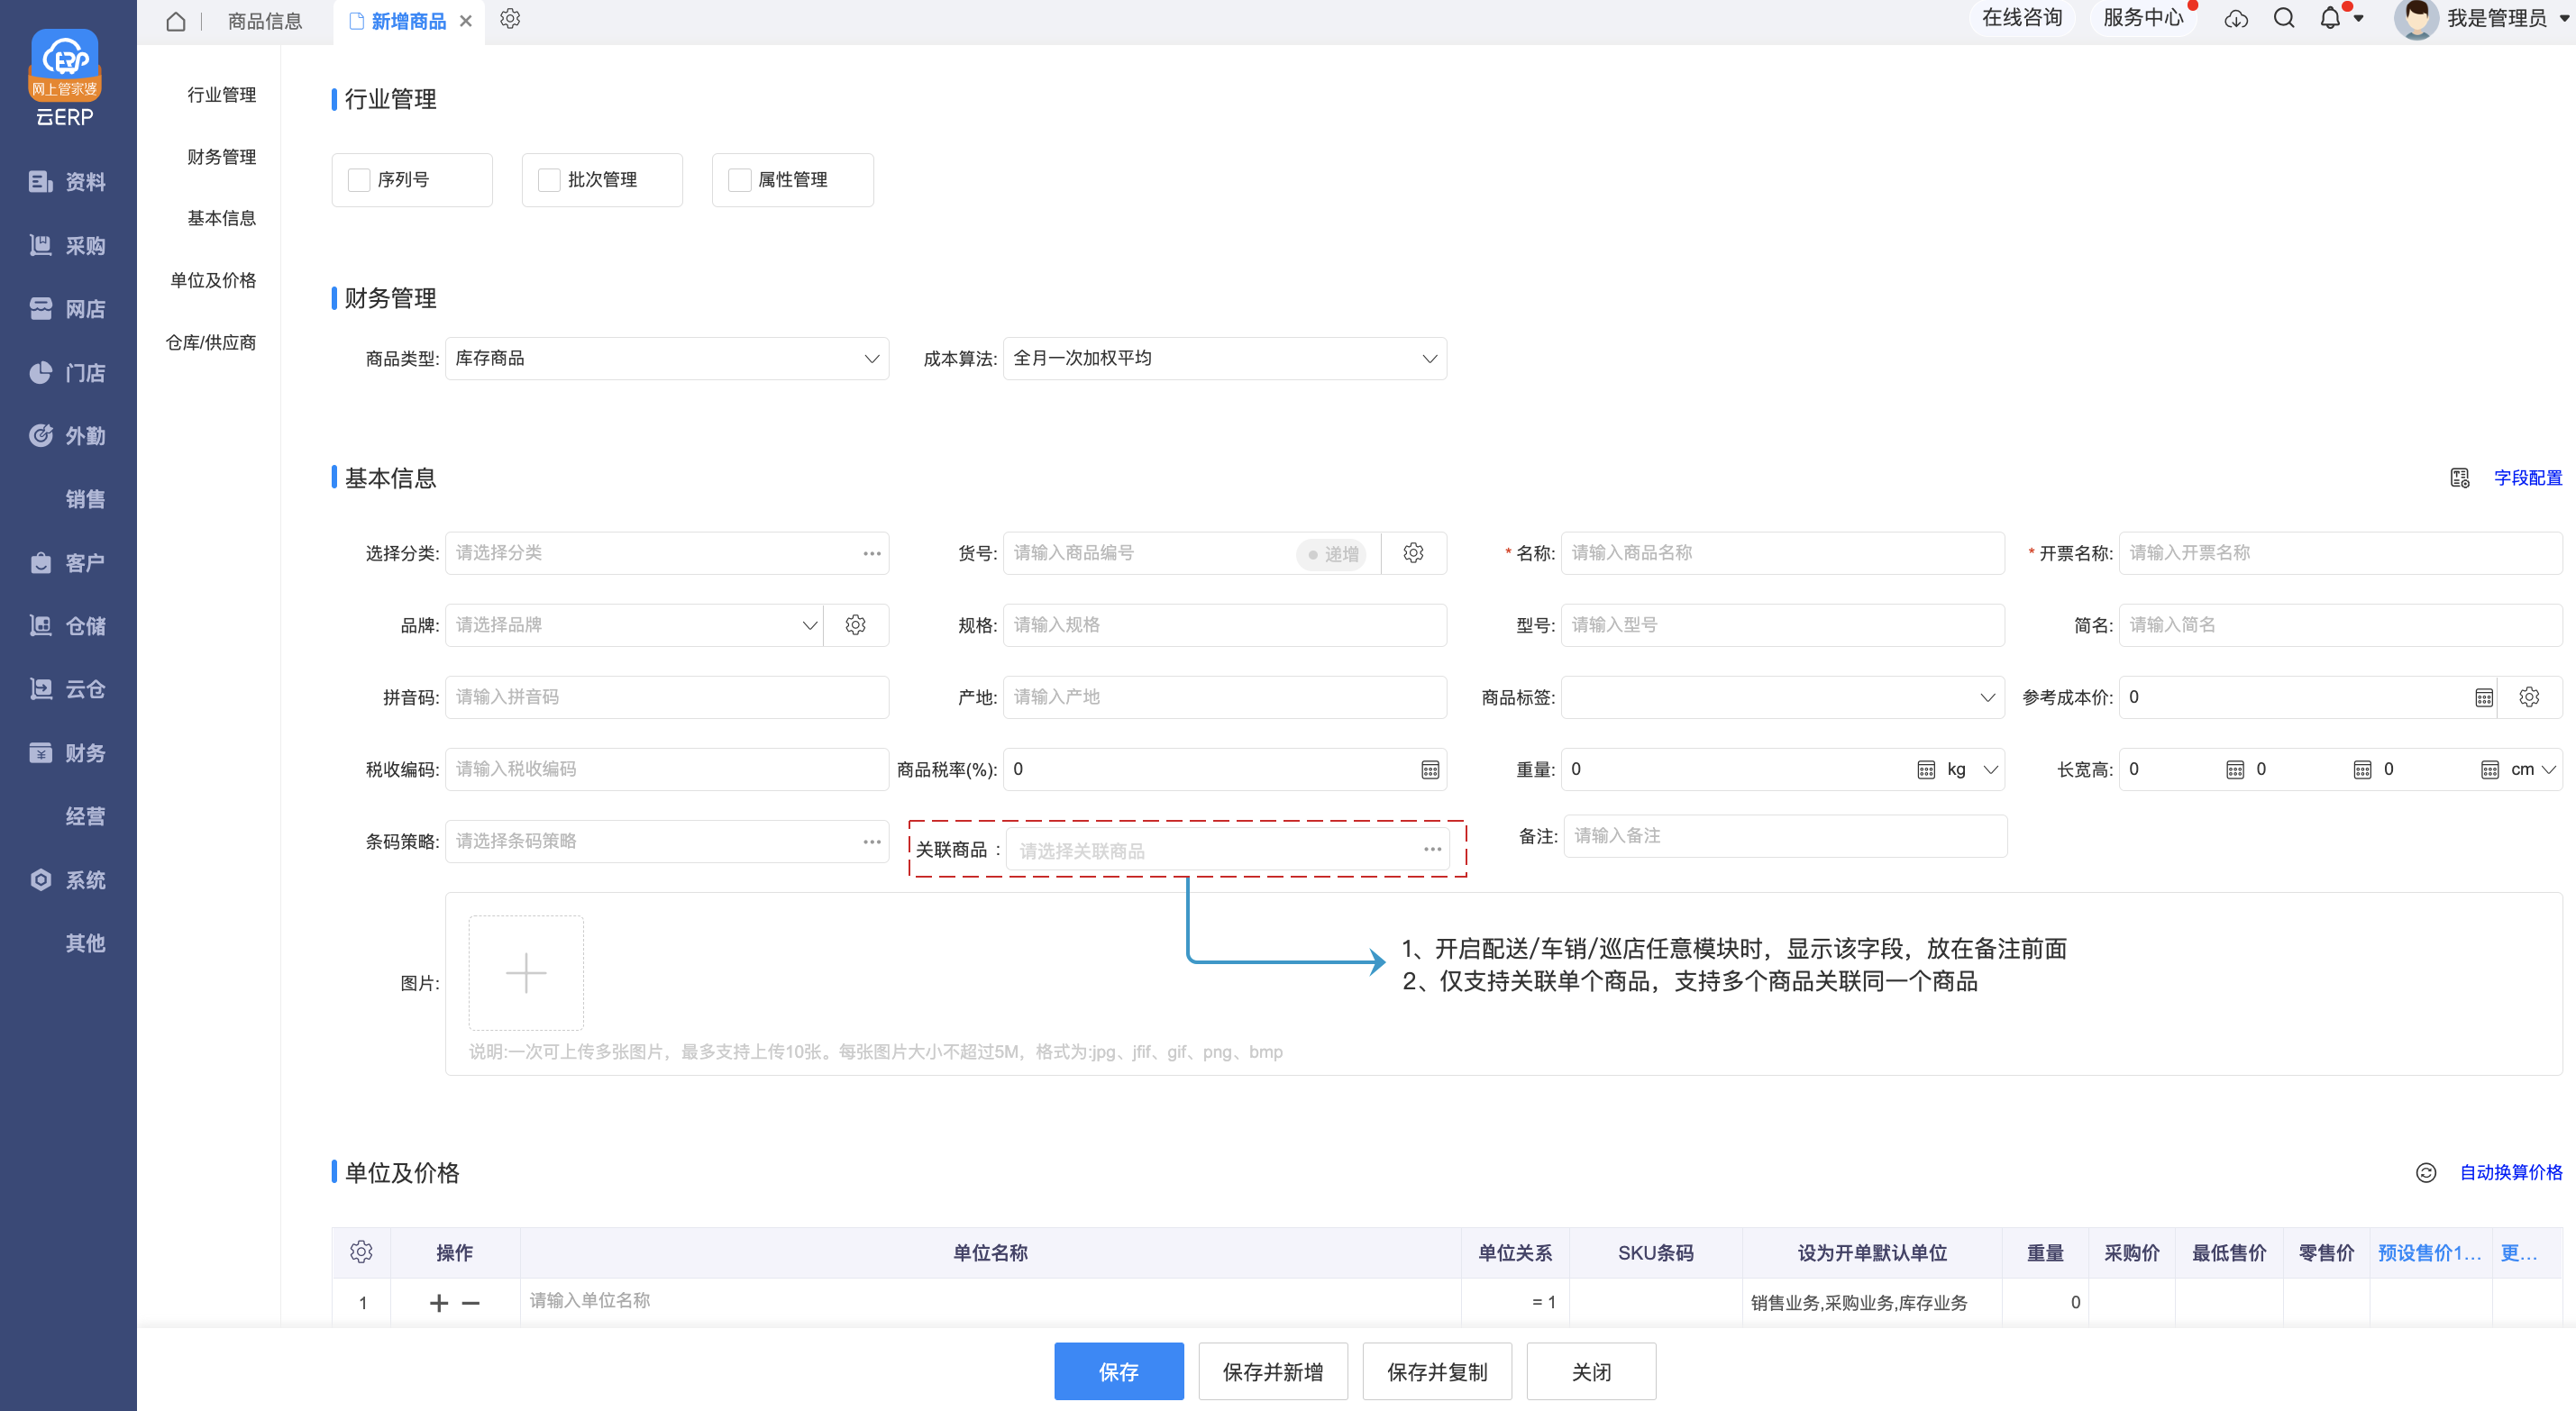The height and width of the screenshot is (1411, 2576).
Task: Open the 仓储 module in sidebar
Action: tap(68, 626)
